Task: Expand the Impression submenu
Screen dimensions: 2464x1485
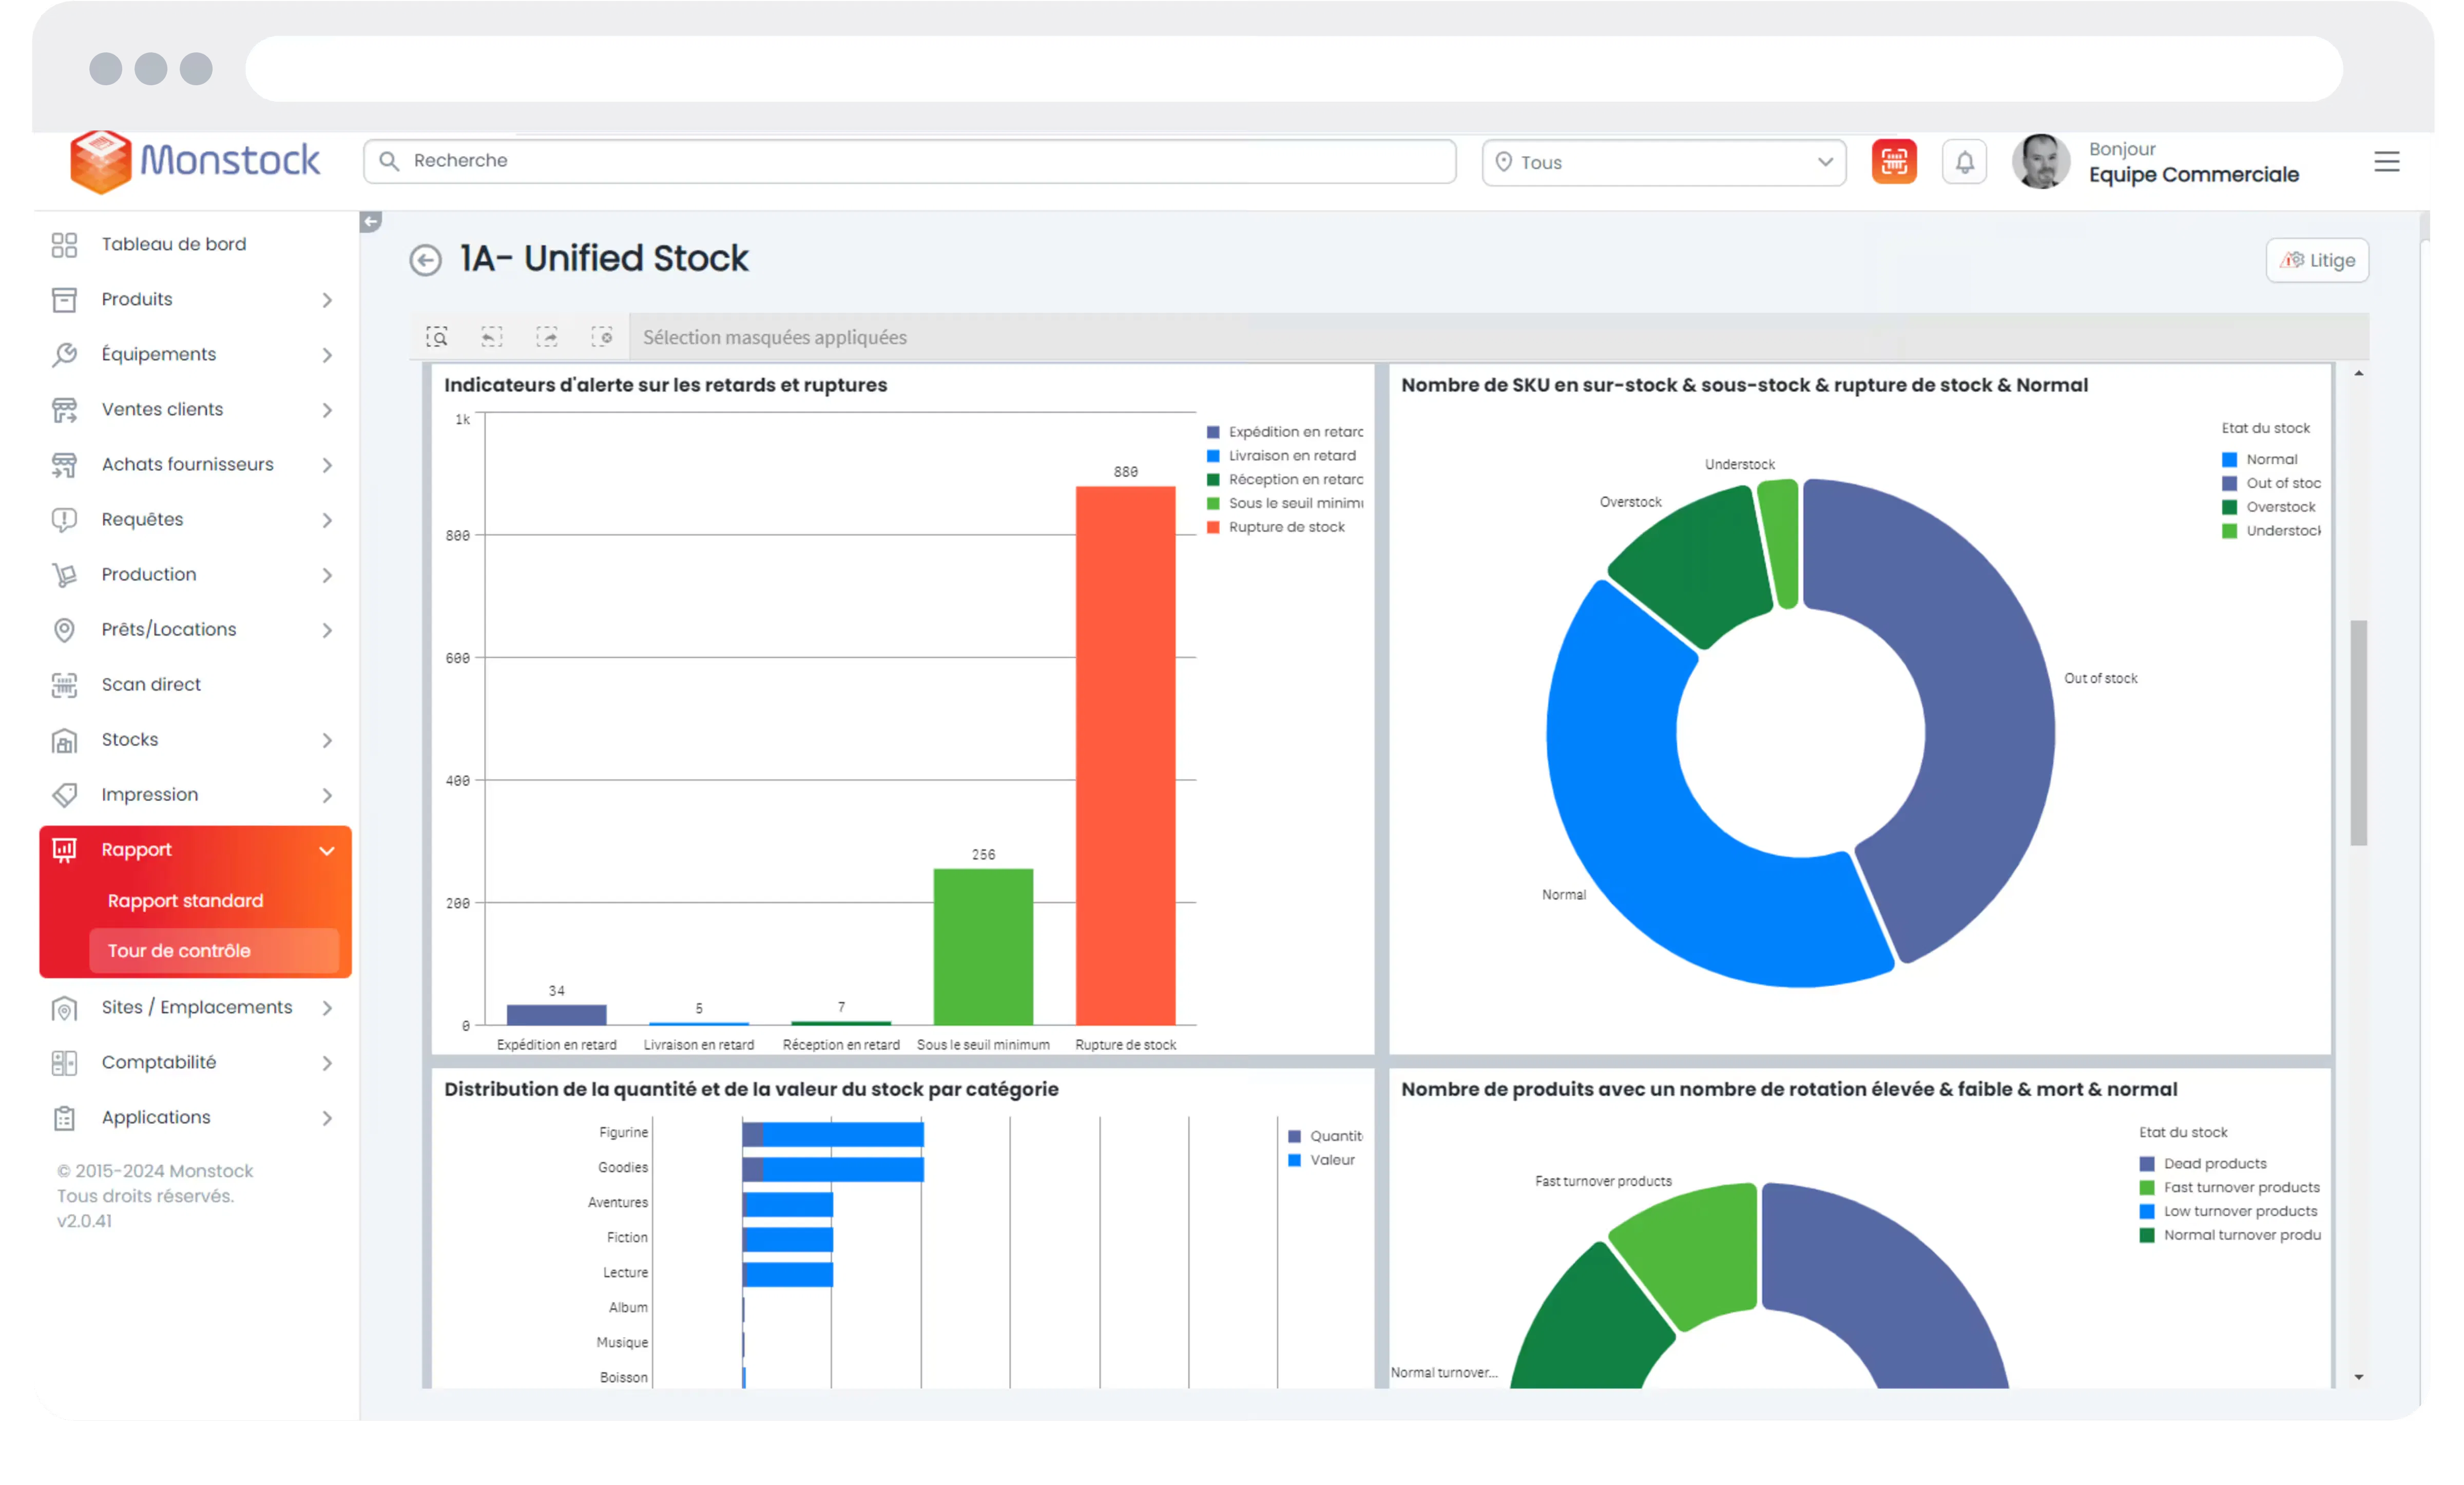Action: pos(327,795)
